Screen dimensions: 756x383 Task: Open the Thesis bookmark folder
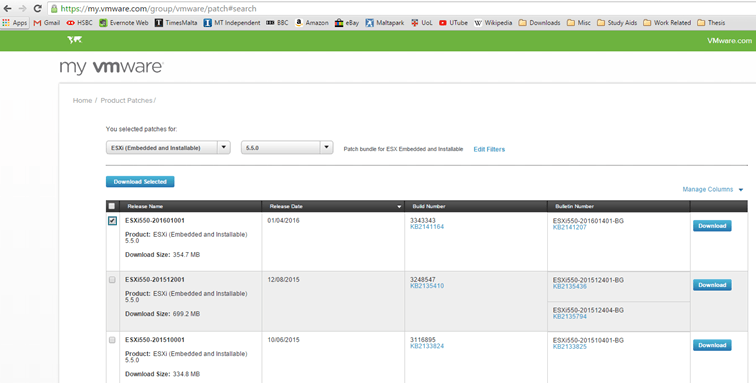pyautogui.click(x=711, y=23)
